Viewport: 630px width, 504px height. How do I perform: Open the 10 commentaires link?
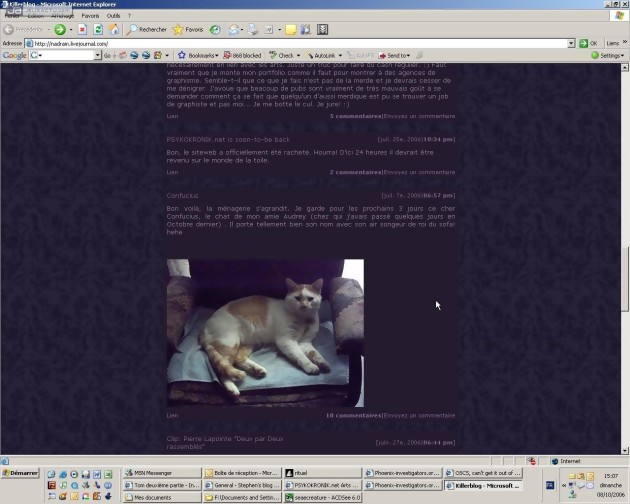click(x=354, y=416)
